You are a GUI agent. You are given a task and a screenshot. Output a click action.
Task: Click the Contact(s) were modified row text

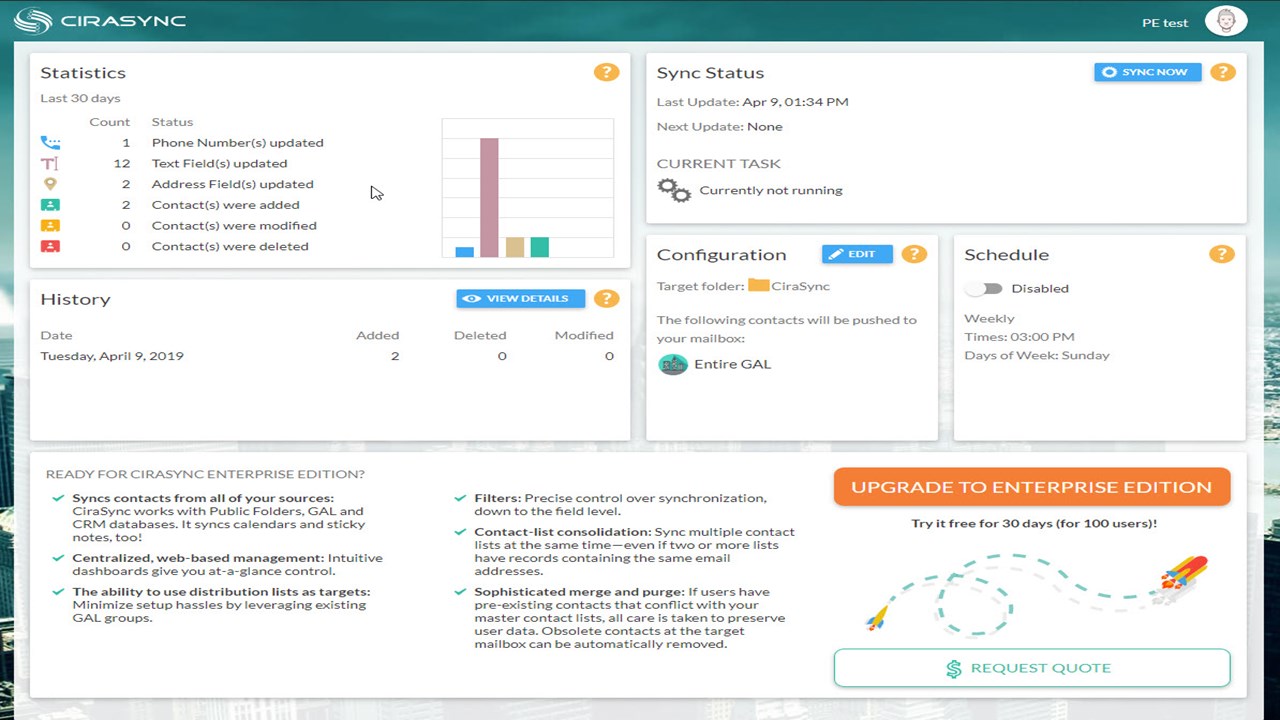[x=234, y=226]
